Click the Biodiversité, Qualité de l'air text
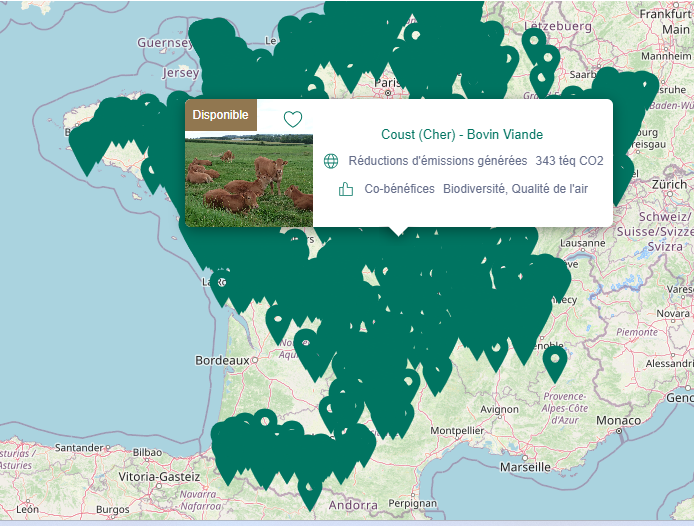 tap(515, 189)
